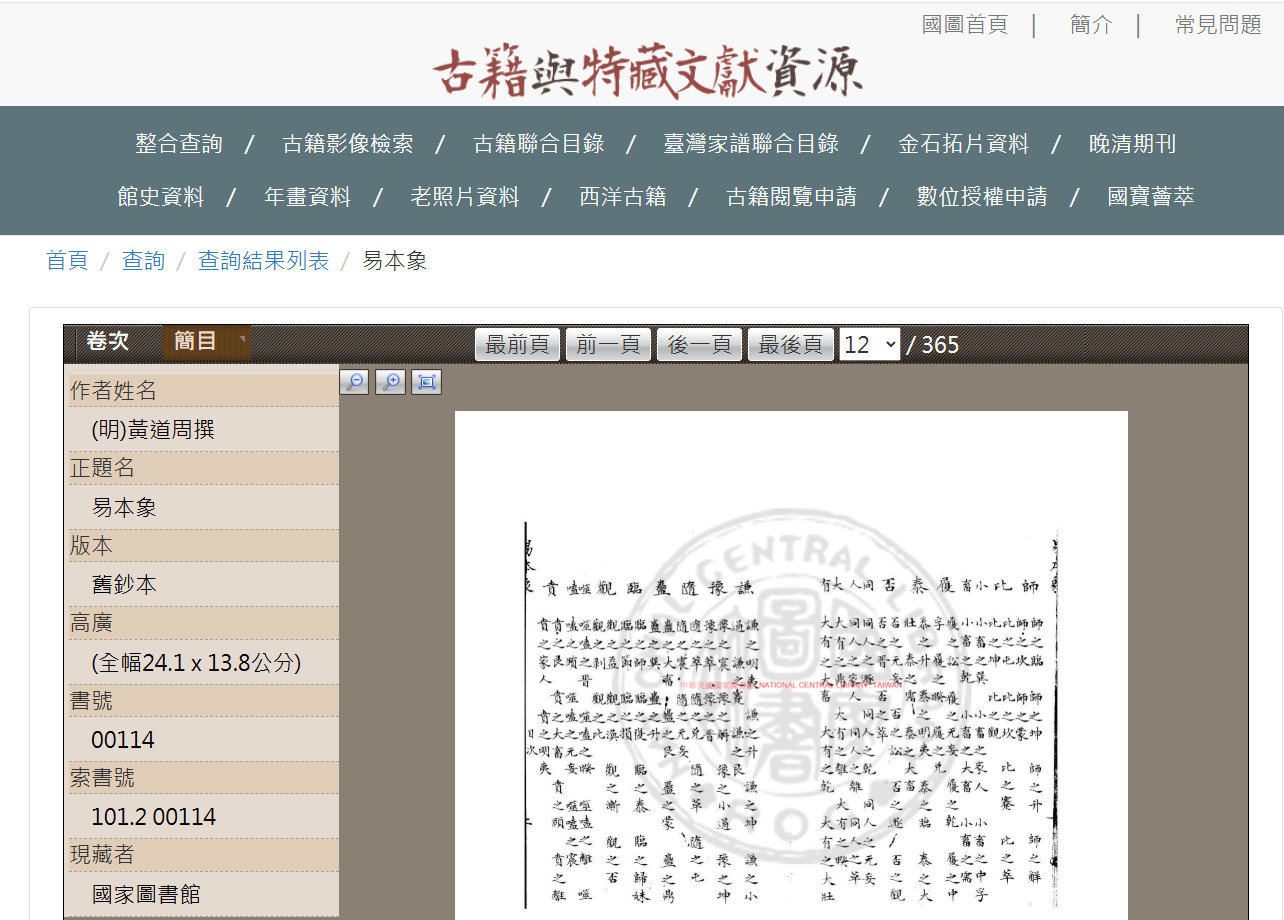
Task: Open 古籍閱覽申請 in the navigation
Action: tap(792, 197)
